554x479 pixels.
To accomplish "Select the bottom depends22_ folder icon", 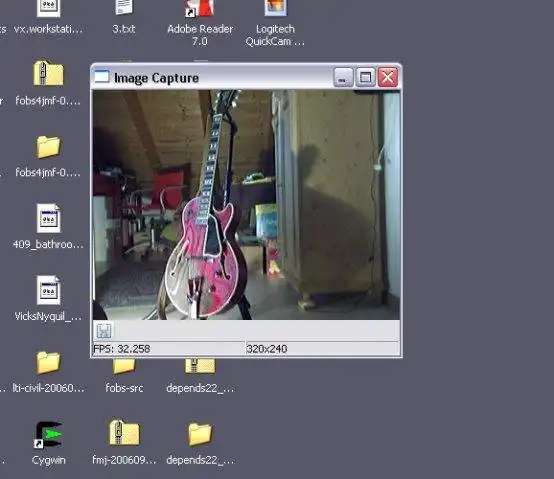I will 200,434.
